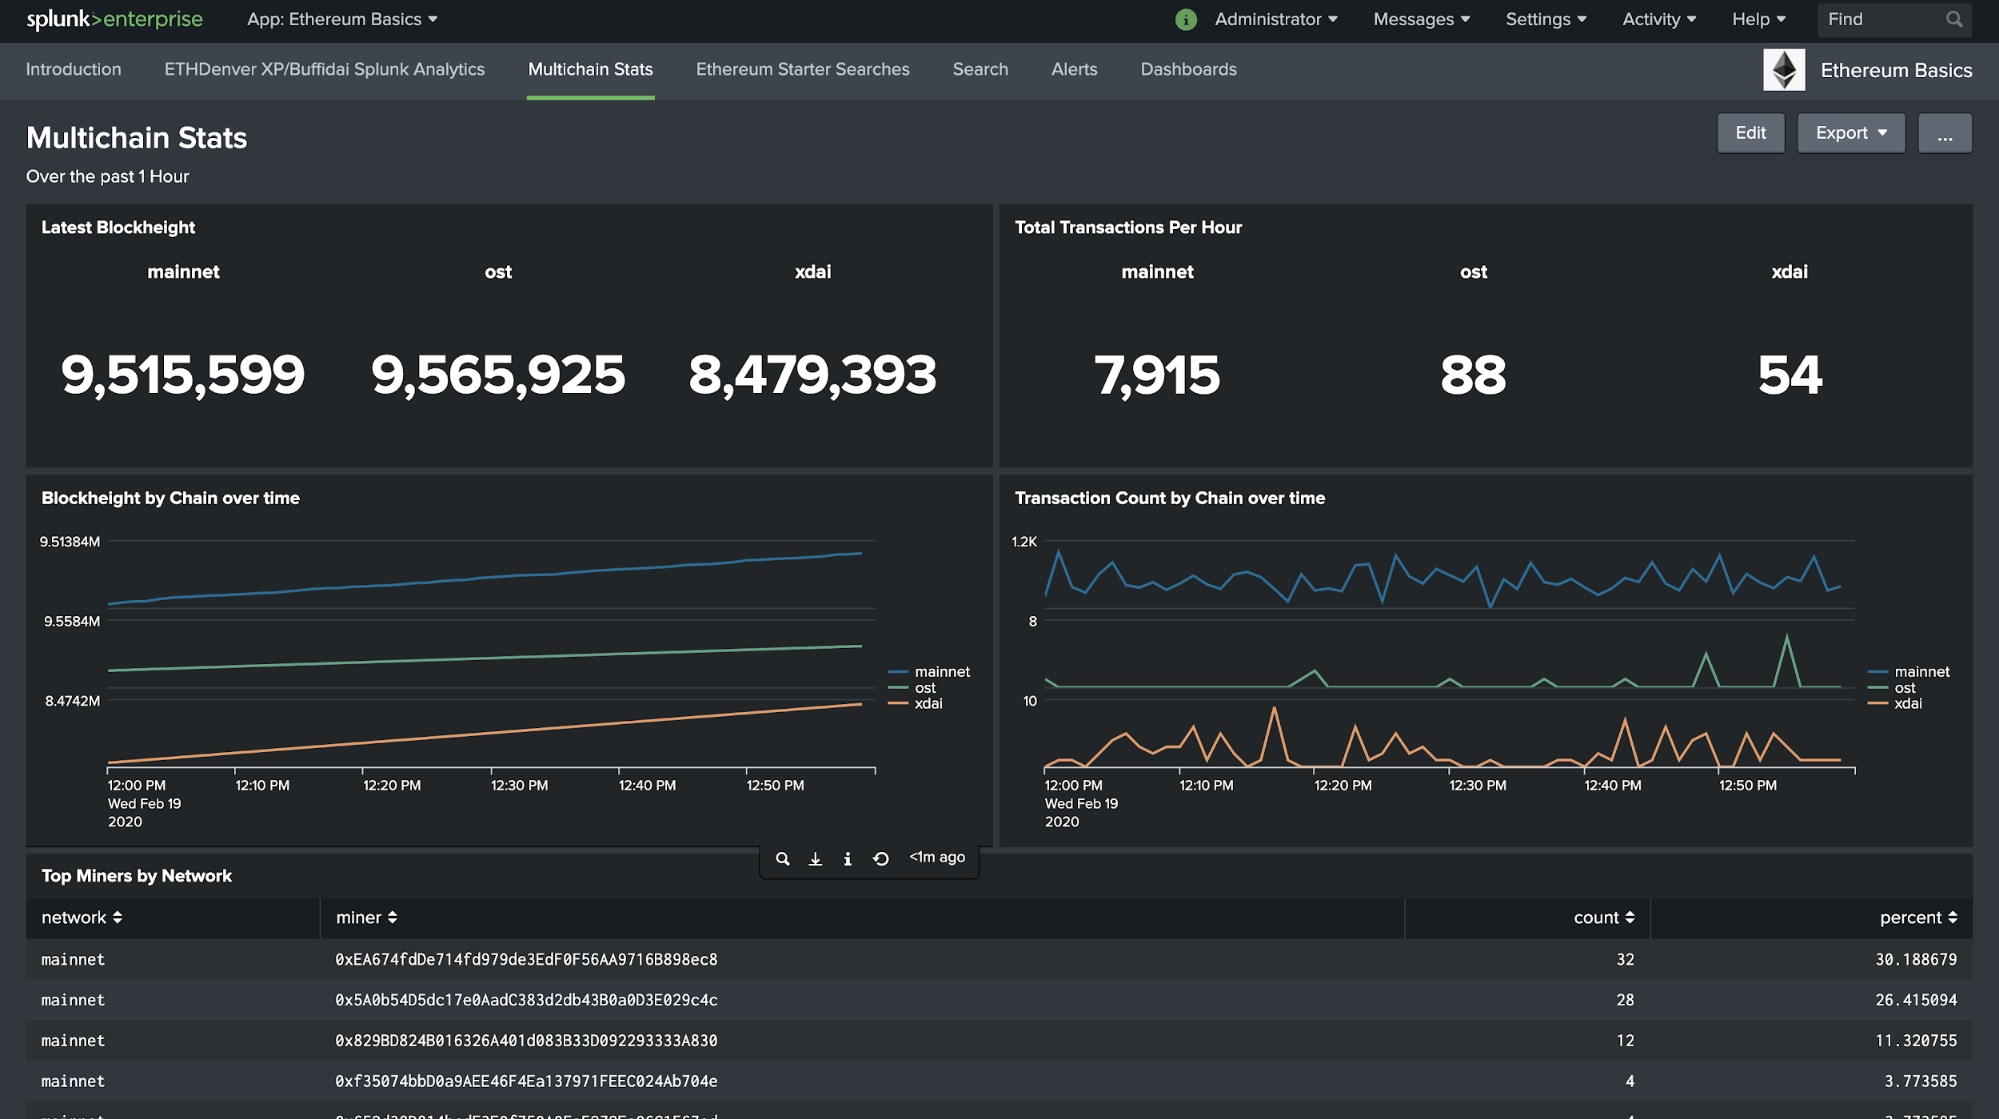Click miner address starting 0xf35074bb
The width and height of the screenshot is (1999, 1119).
coord(526,1081)
